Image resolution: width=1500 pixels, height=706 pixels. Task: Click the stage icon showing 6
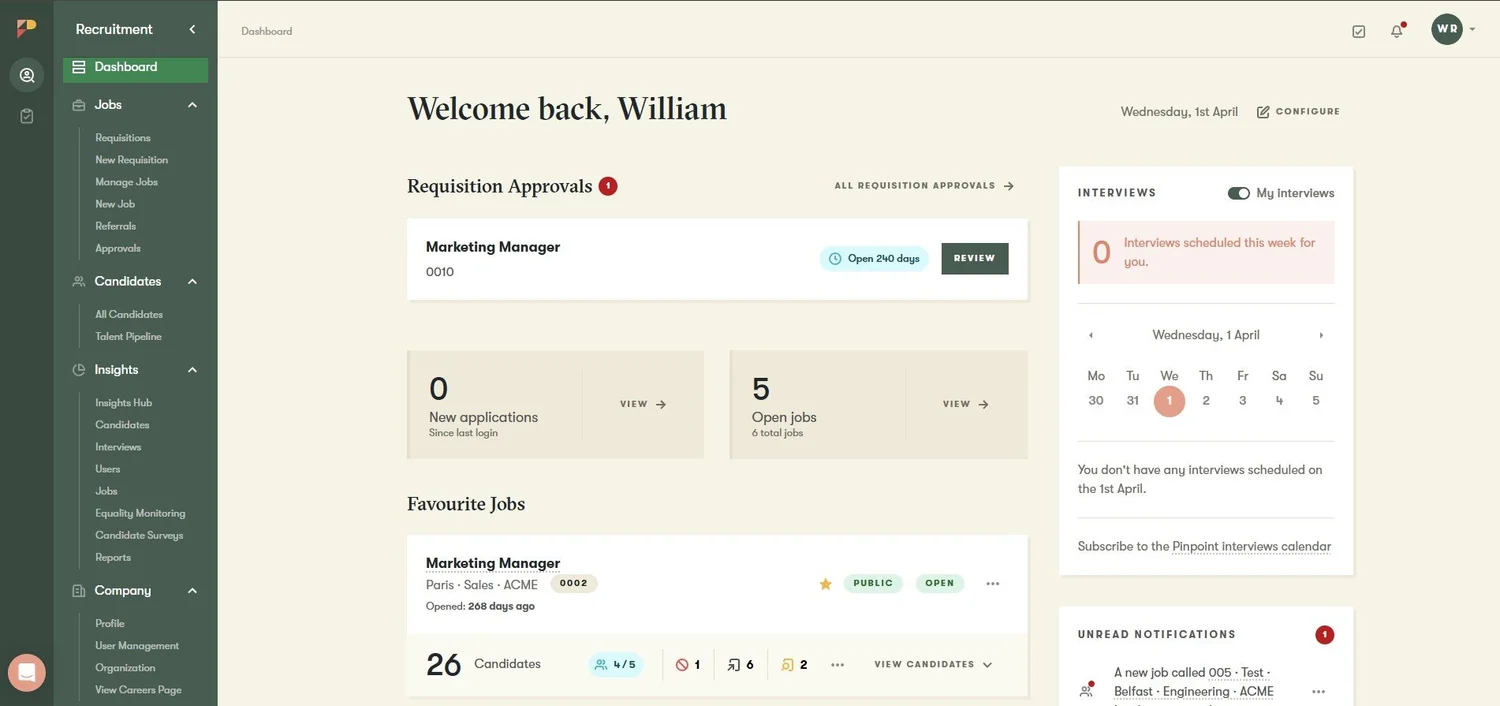click(x=734, y=665)
